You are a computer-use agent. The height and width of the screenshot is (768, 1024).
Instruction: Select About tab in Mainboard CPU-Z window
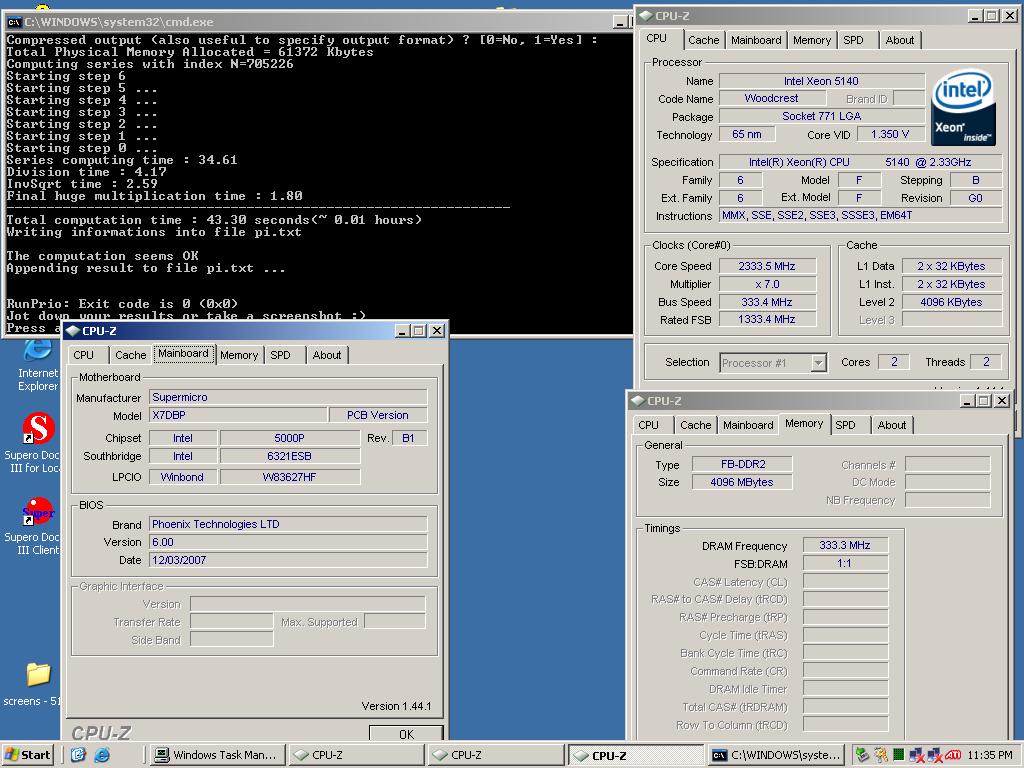tap(327, 355)
